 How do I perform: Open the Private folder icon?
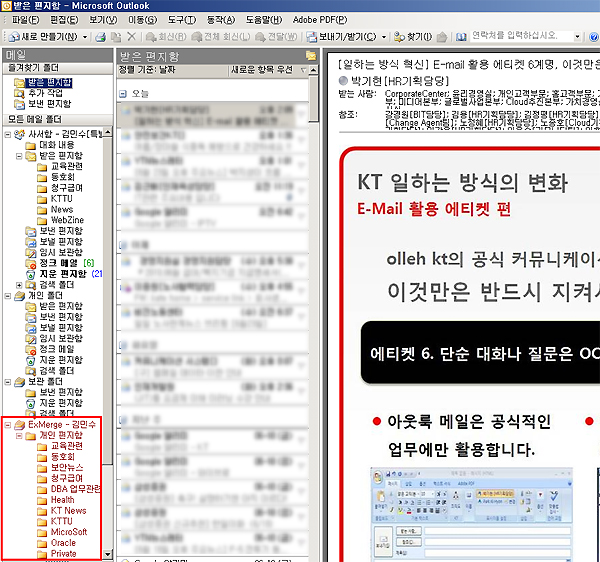[42, 554]
